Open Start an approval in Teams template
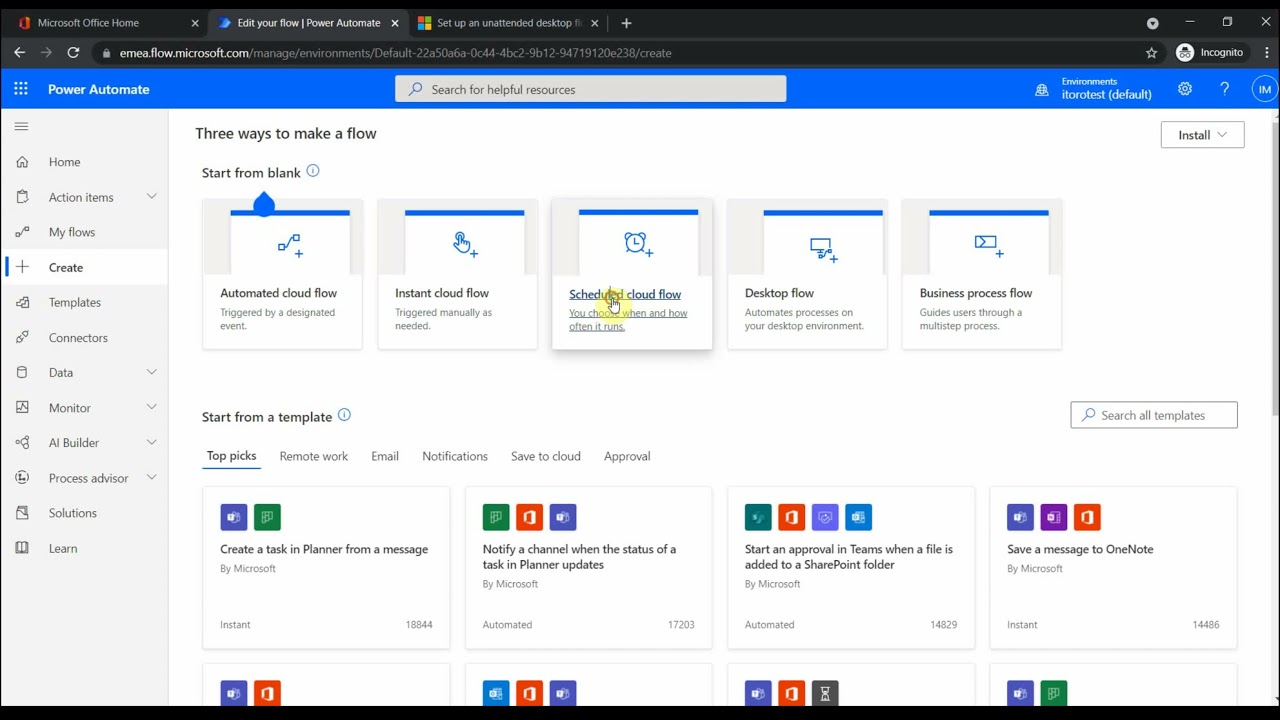Image resolution: width=1280 pixels, height=720 pixels. 851,568
